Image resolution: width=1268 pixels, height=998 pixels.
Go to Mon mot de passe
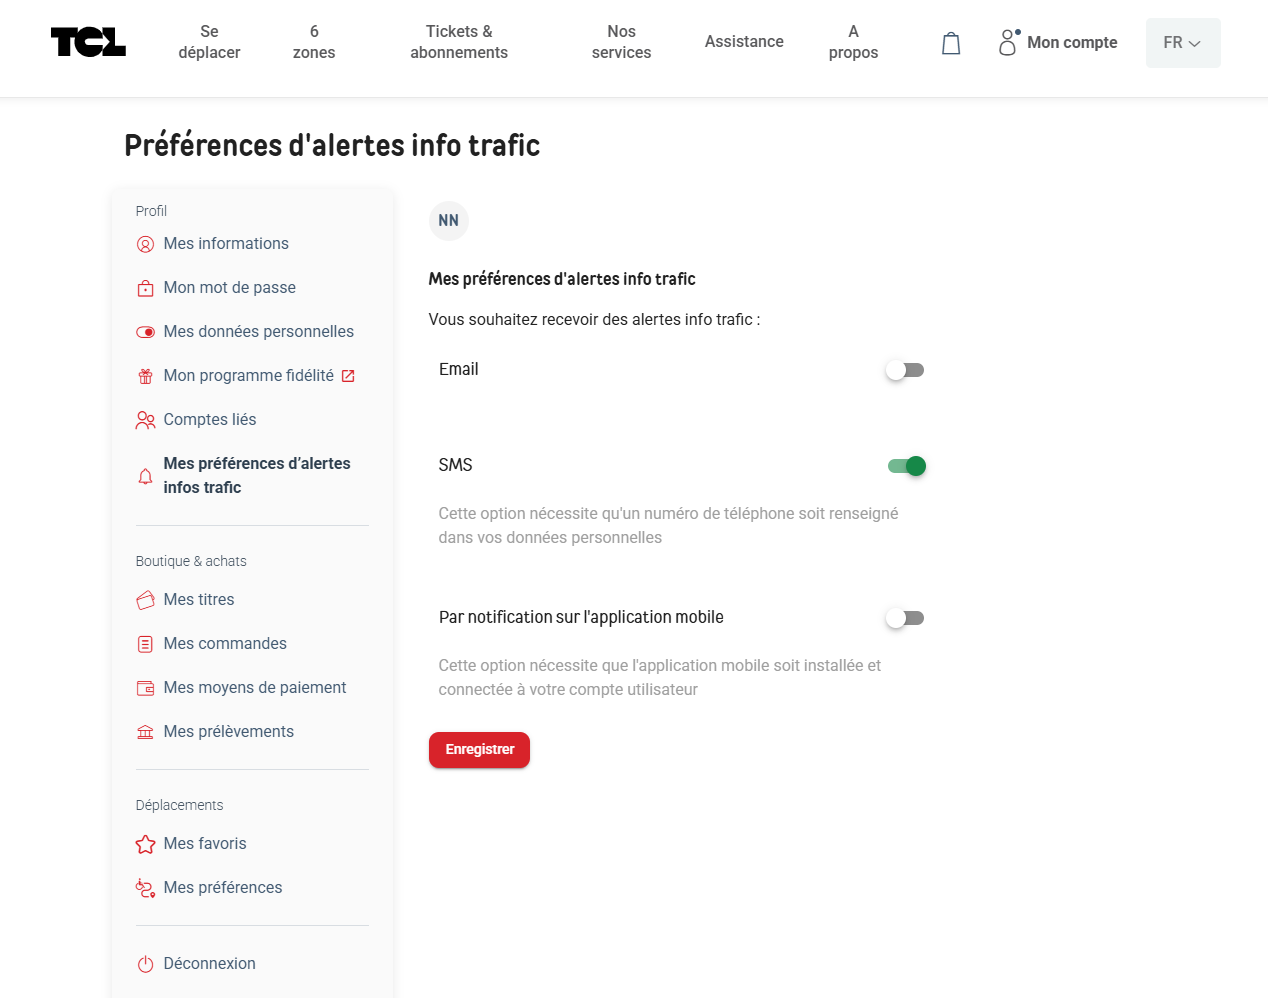(x=230, y=288)
